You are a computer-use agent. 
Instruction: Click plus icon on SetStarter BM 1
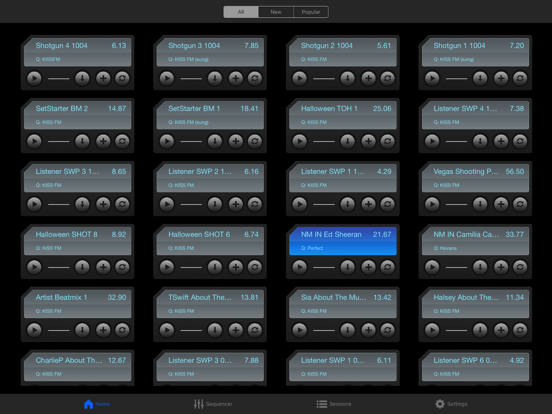point(236,141)
